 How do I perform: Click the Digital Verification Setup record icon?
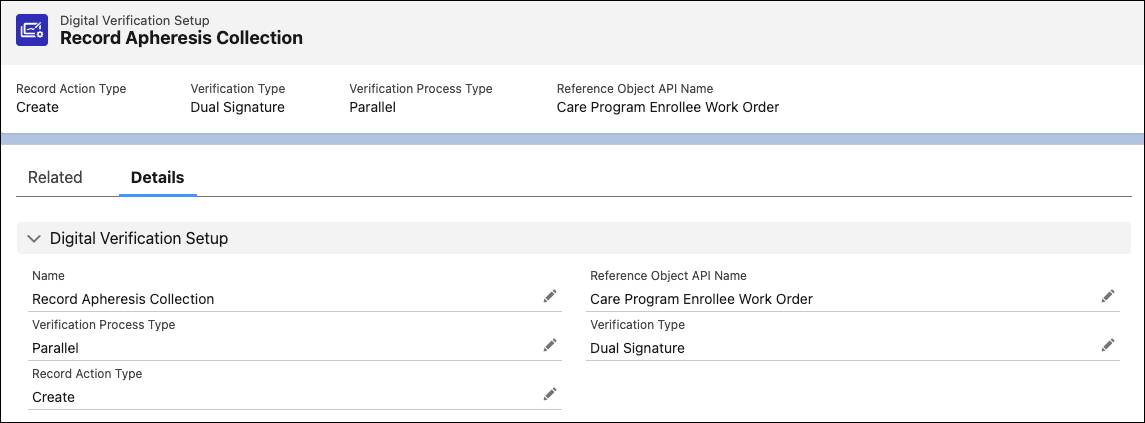(32, 30)
